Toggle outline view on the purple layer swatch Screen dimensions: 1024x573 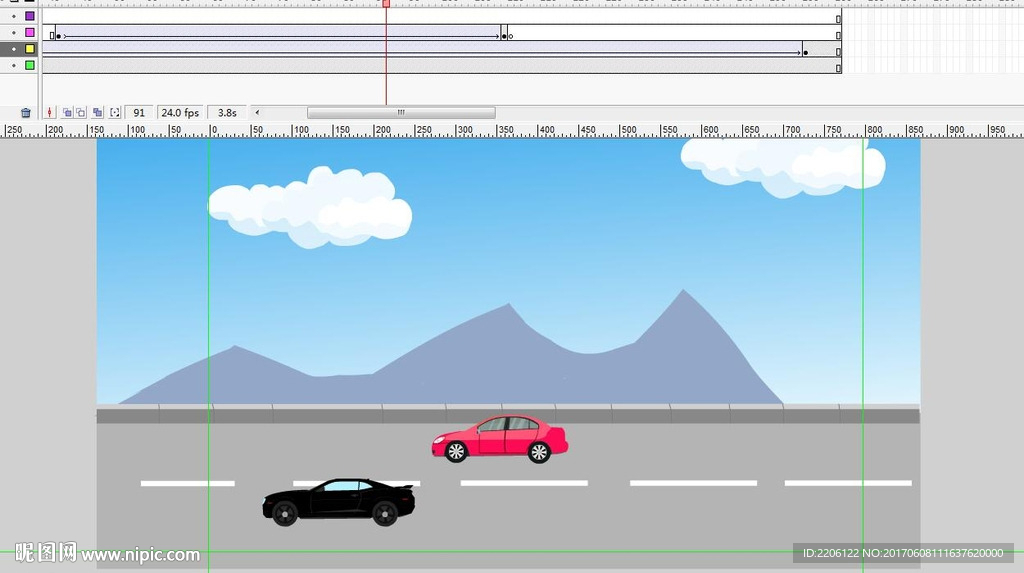click(x=29, y=16)
